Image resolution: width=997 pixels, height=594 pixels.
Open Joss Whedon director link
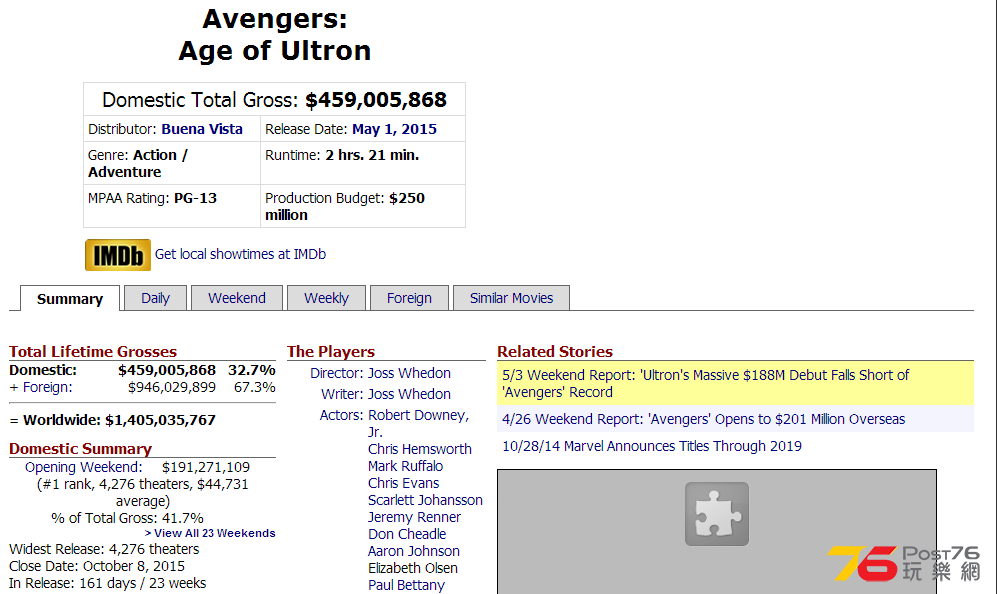[x=409, y=373]
